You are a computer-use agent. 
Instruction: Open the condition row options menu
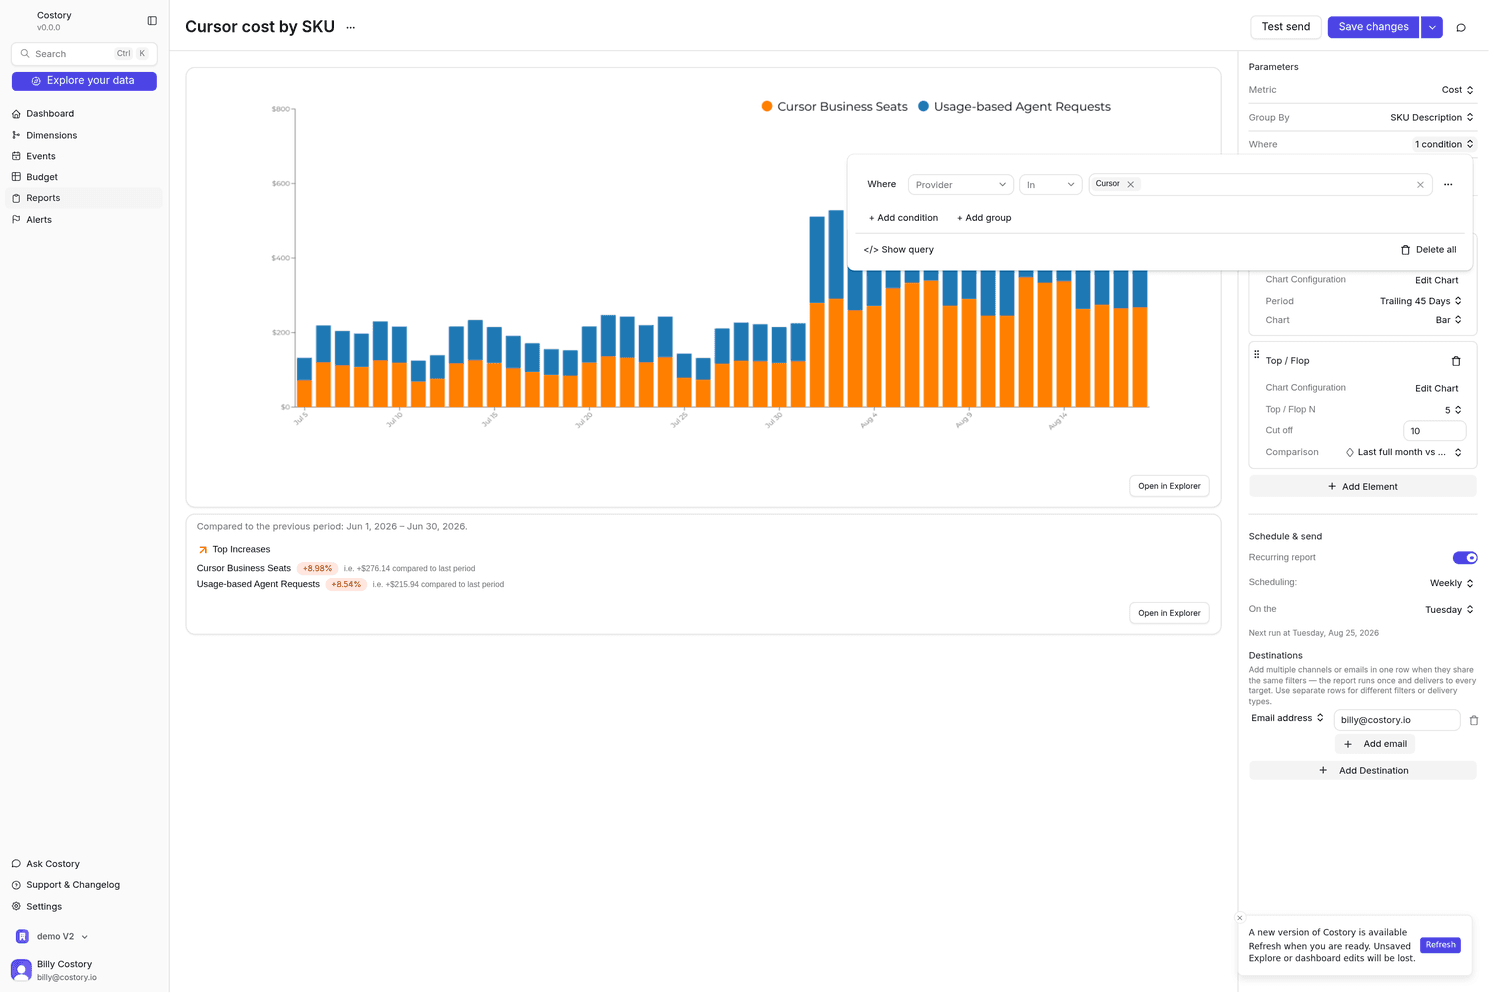1448,185
